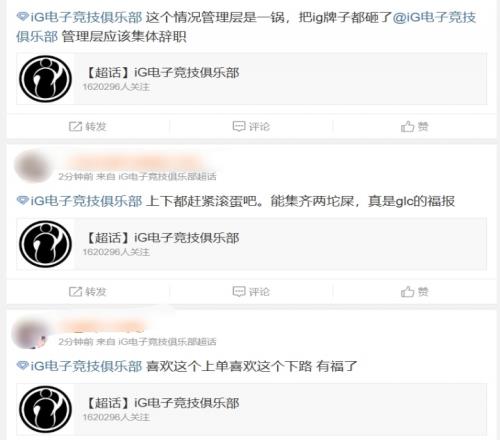The width and height of the screenshot is (500, 440).
Task: Open the iG电子竞技俱乐部 topic tag in first post
Action: click(79, 17)
